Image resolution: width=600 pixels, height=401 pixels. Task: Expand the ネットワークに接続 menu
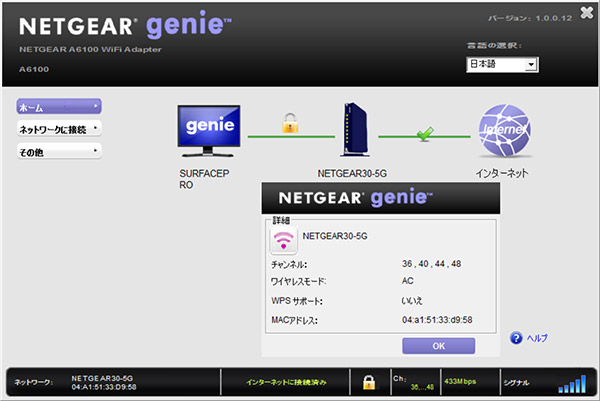click(x=59, y=128)
